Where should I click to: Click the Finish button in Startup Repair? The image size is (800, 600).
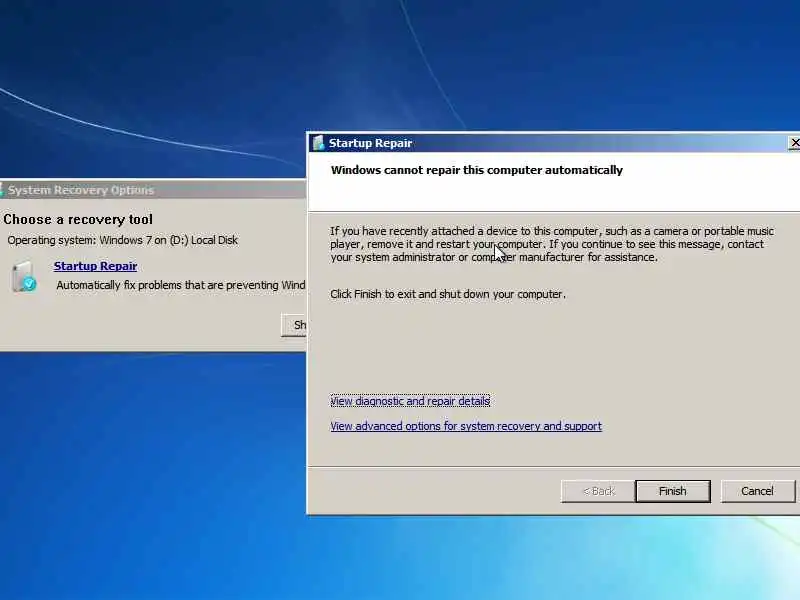(673, 491)
